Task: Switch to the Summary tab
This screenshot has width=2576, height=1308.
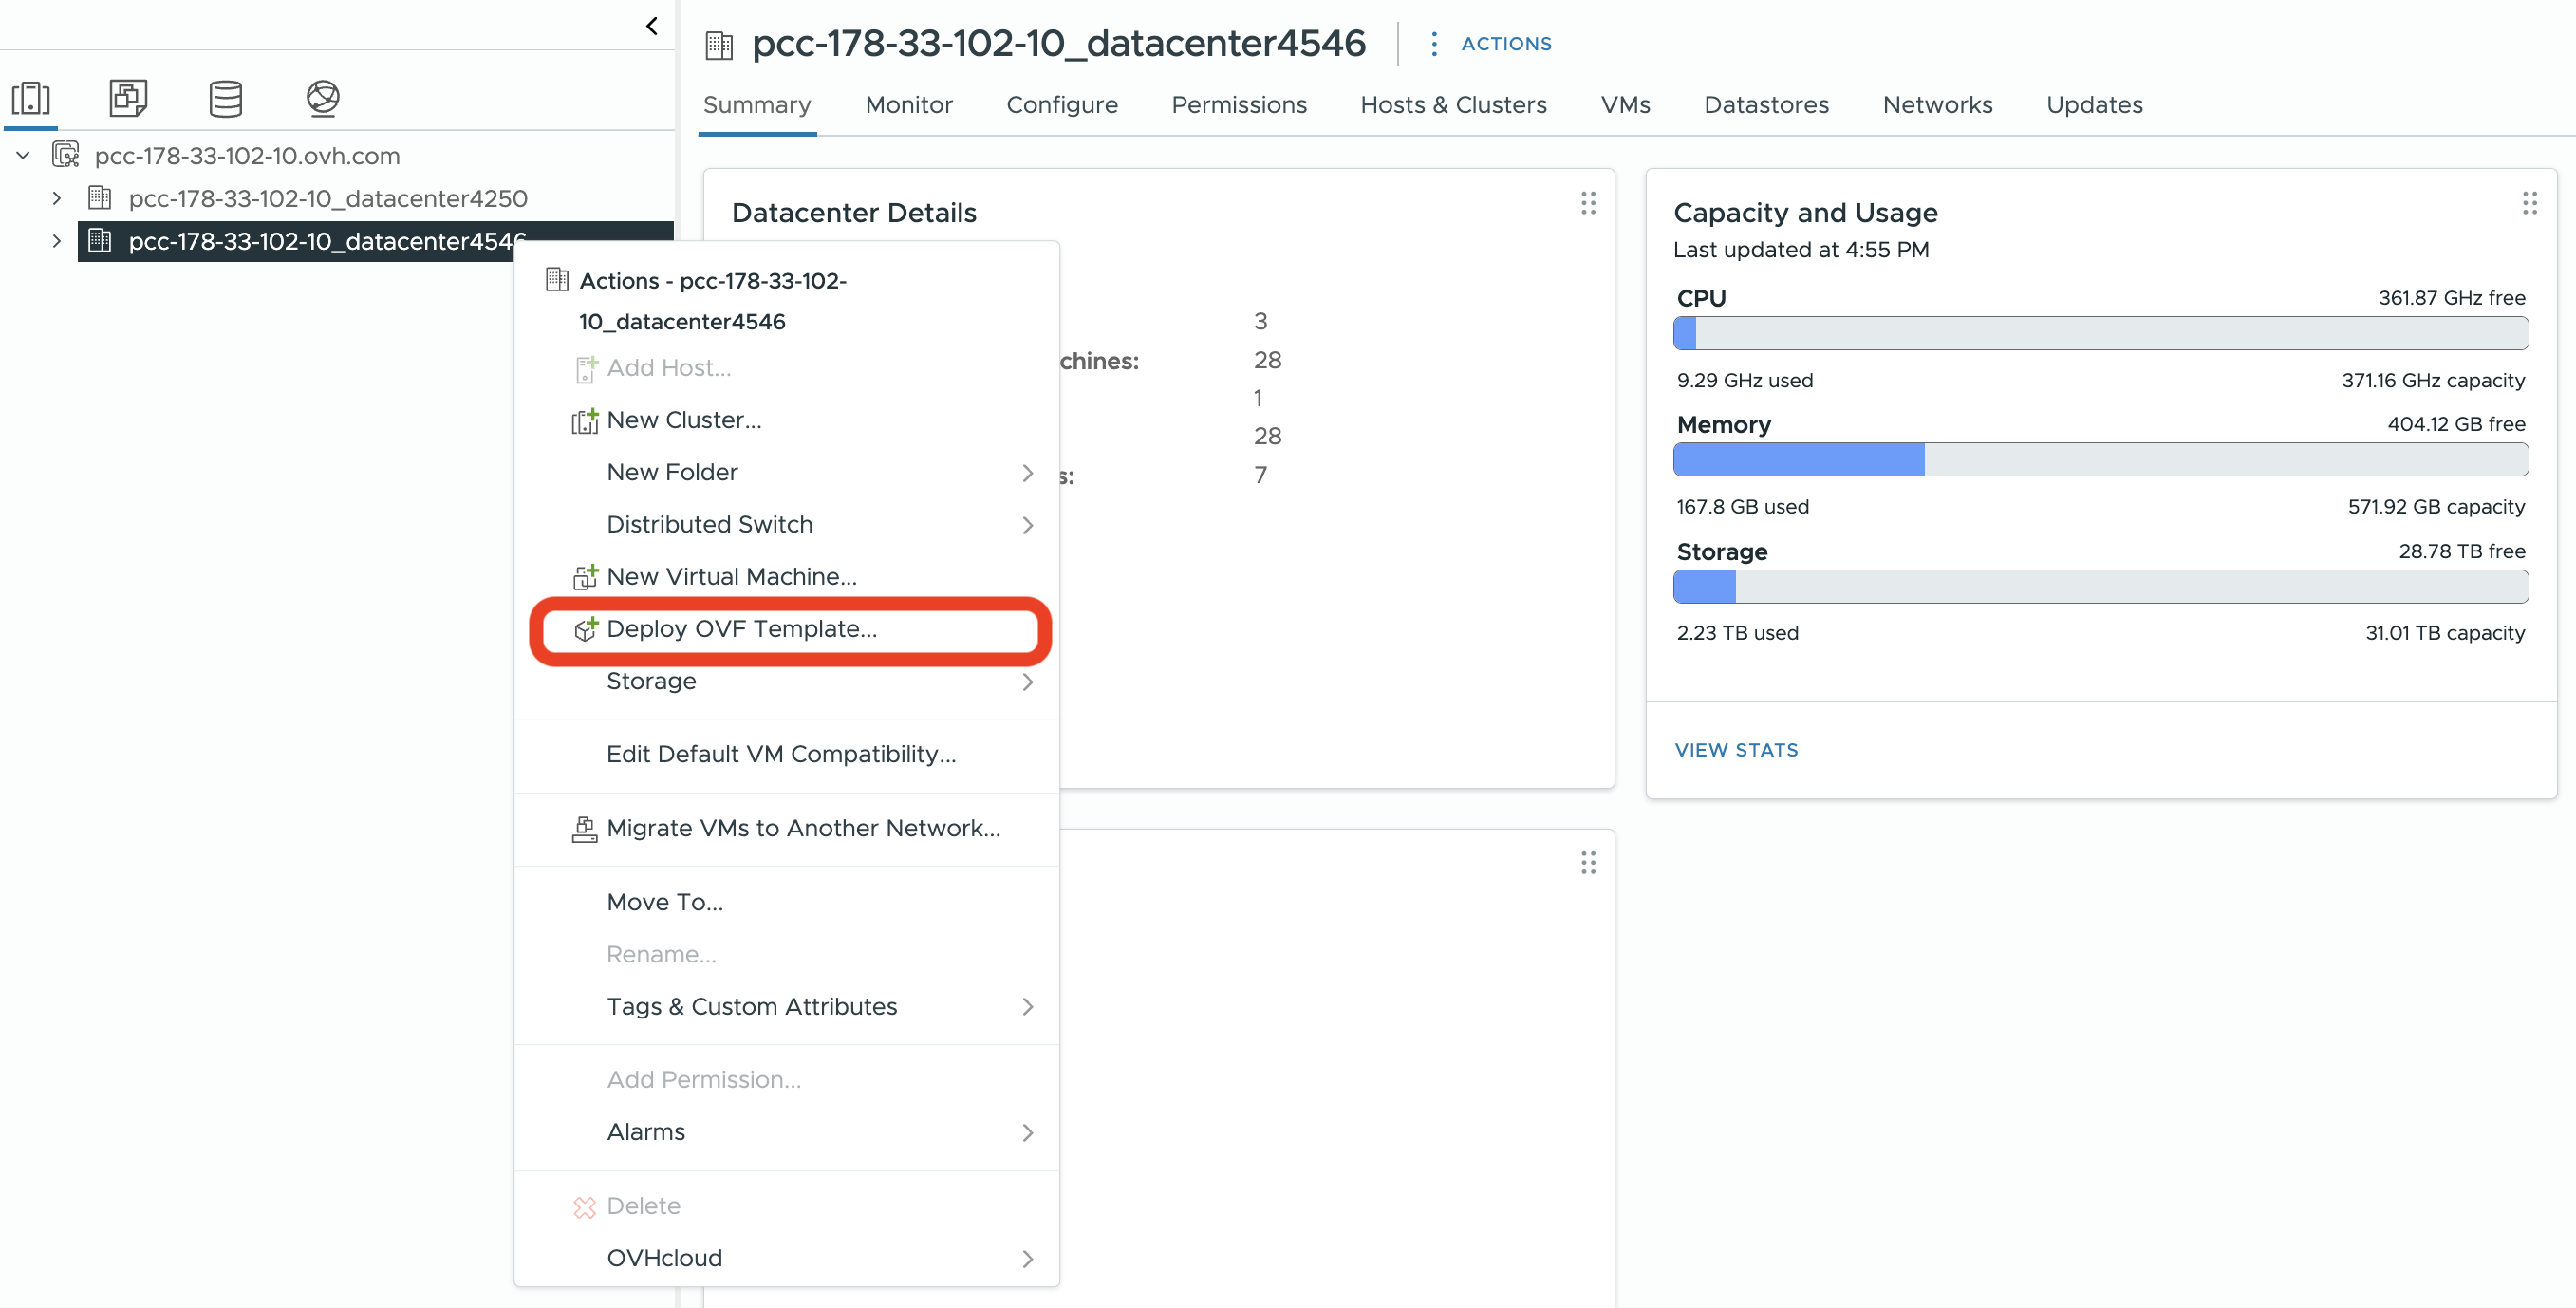Action: click(x=757, y=105)
